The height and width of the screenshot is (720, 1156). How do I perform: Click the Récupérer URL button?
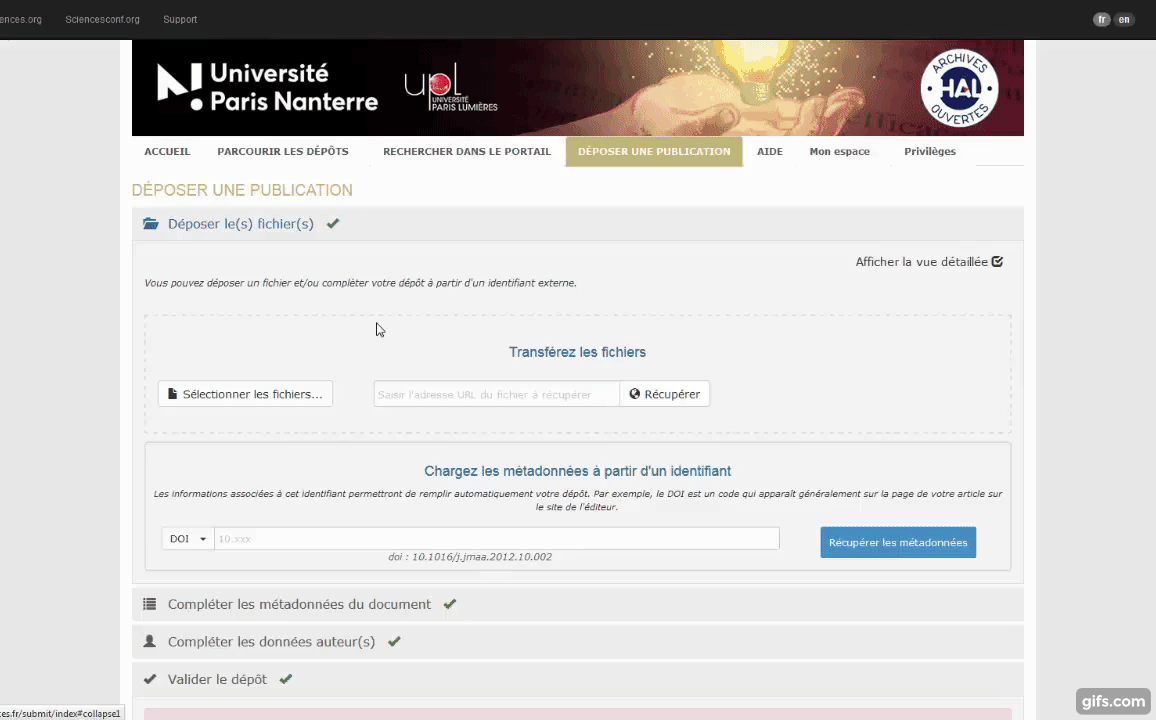(x=664, y=394)
